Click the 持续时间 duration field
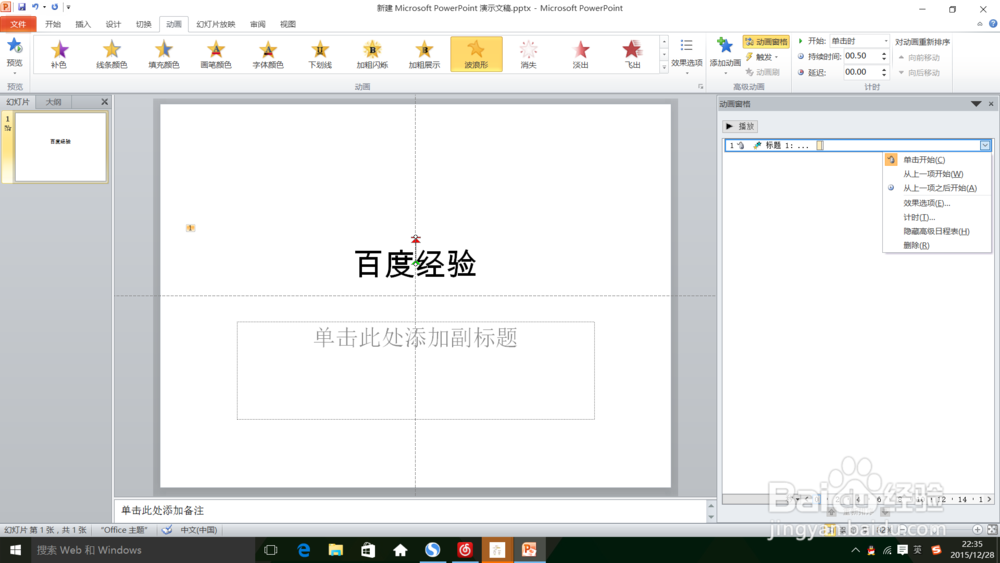 [861, 56]
